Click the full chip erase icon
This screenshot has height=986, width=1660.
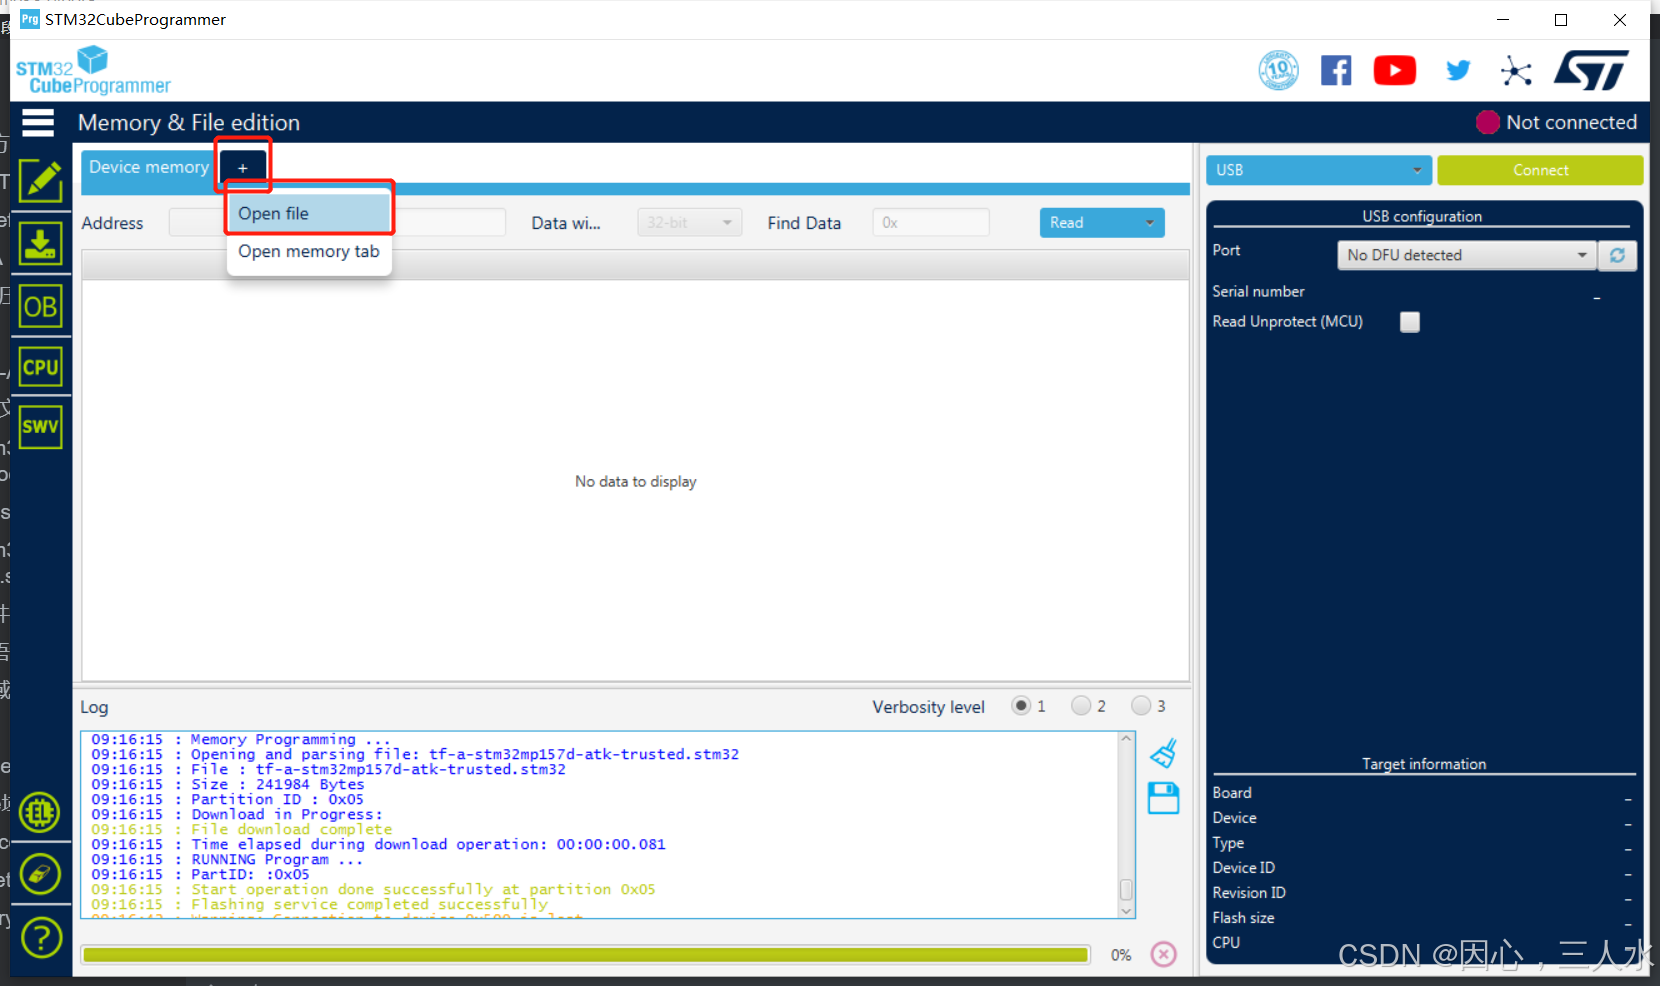point(41,874)
